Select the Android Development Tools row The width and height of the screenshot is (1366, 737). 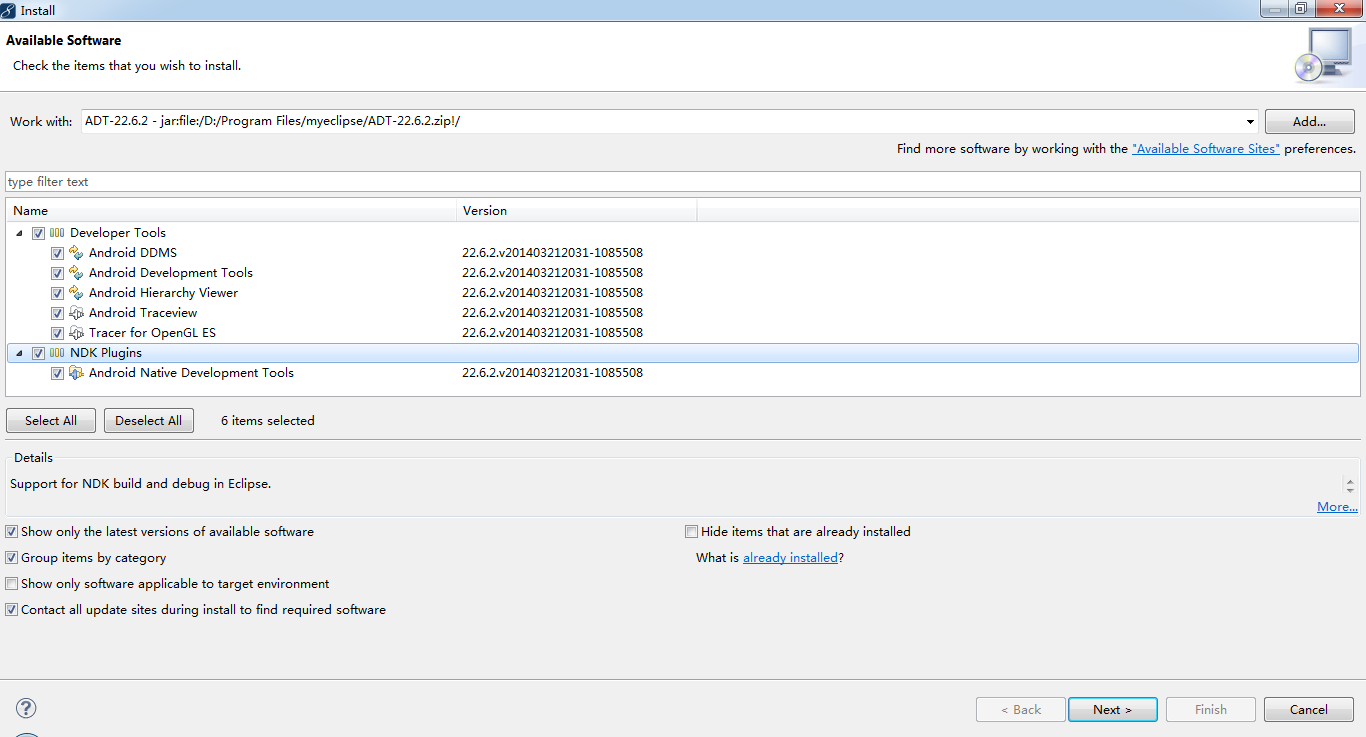tap(171, 273)
